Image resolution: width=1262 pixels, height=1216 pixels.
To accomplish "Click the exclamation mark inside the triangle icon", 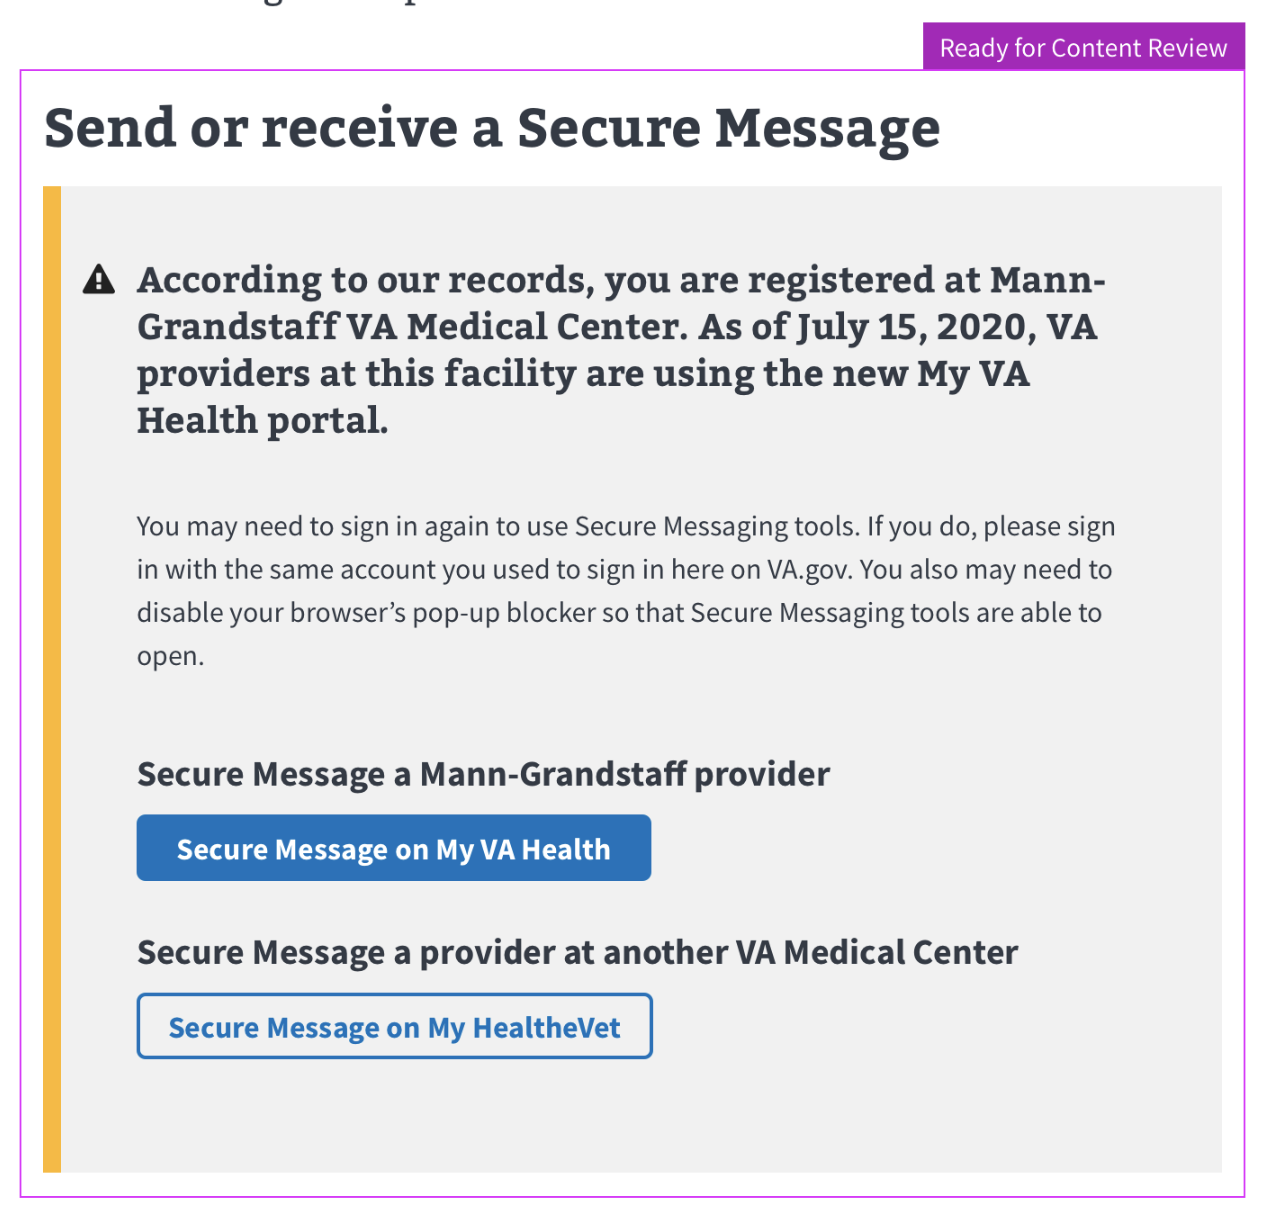I will [97, 283].
